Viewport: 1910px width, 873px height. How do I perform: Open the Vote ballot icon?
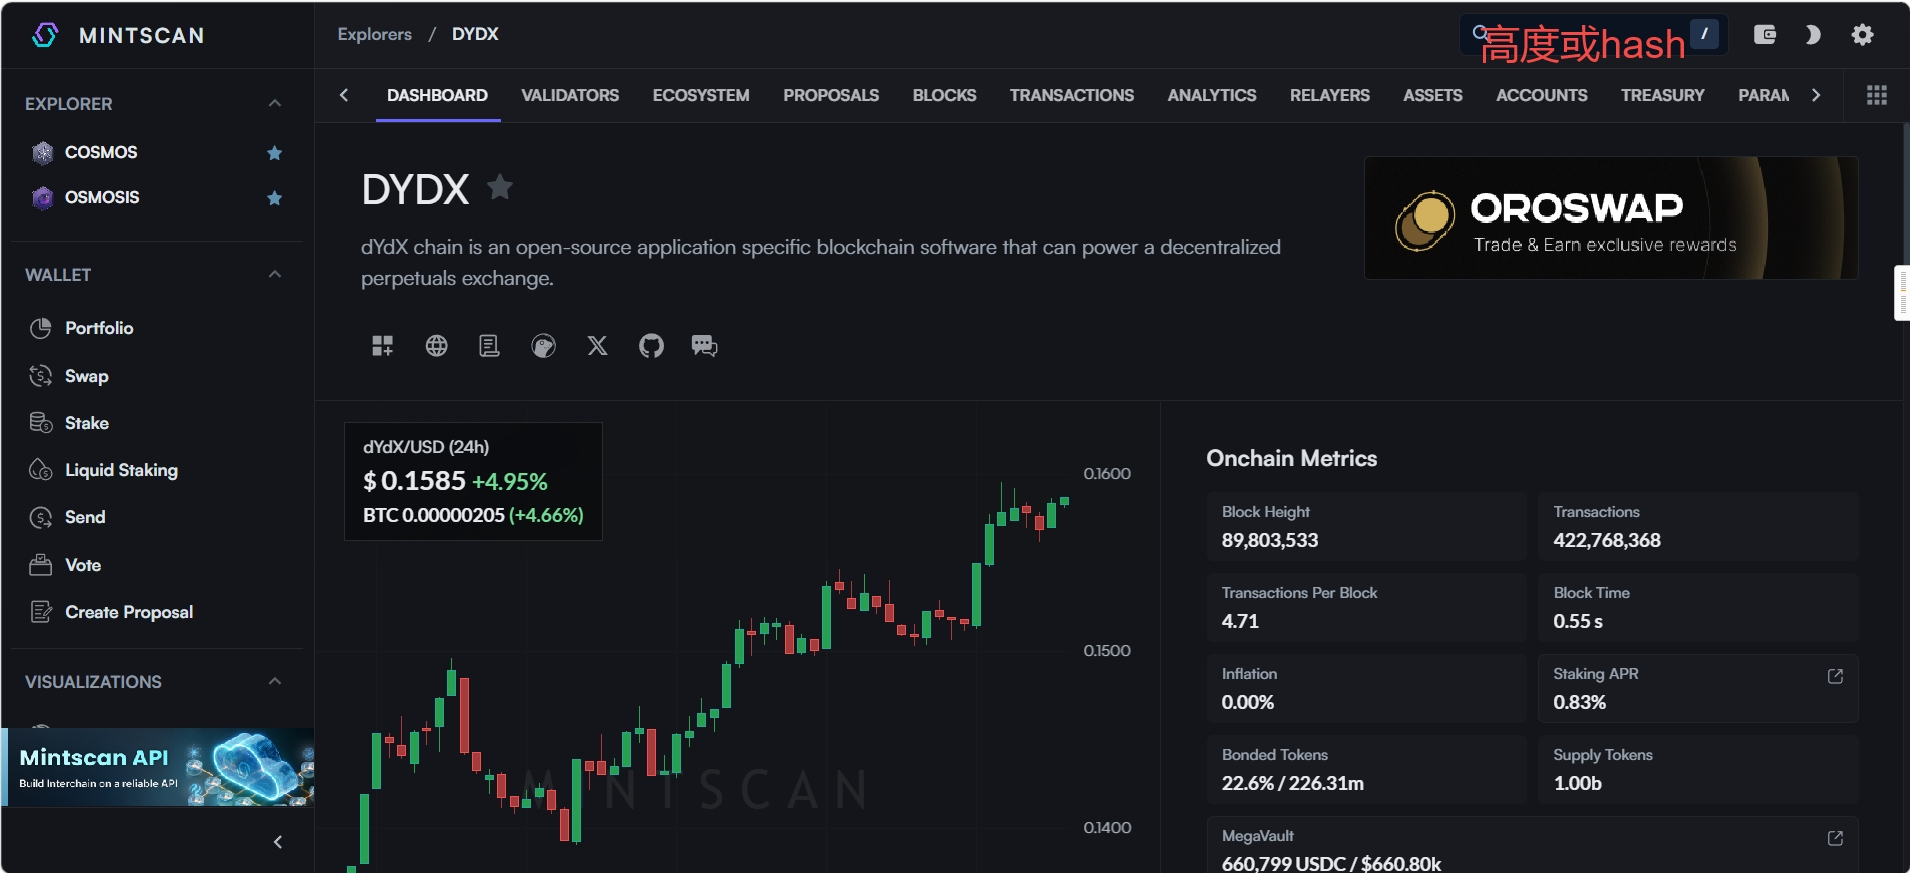pyautogui.click(x=41, y=565)
